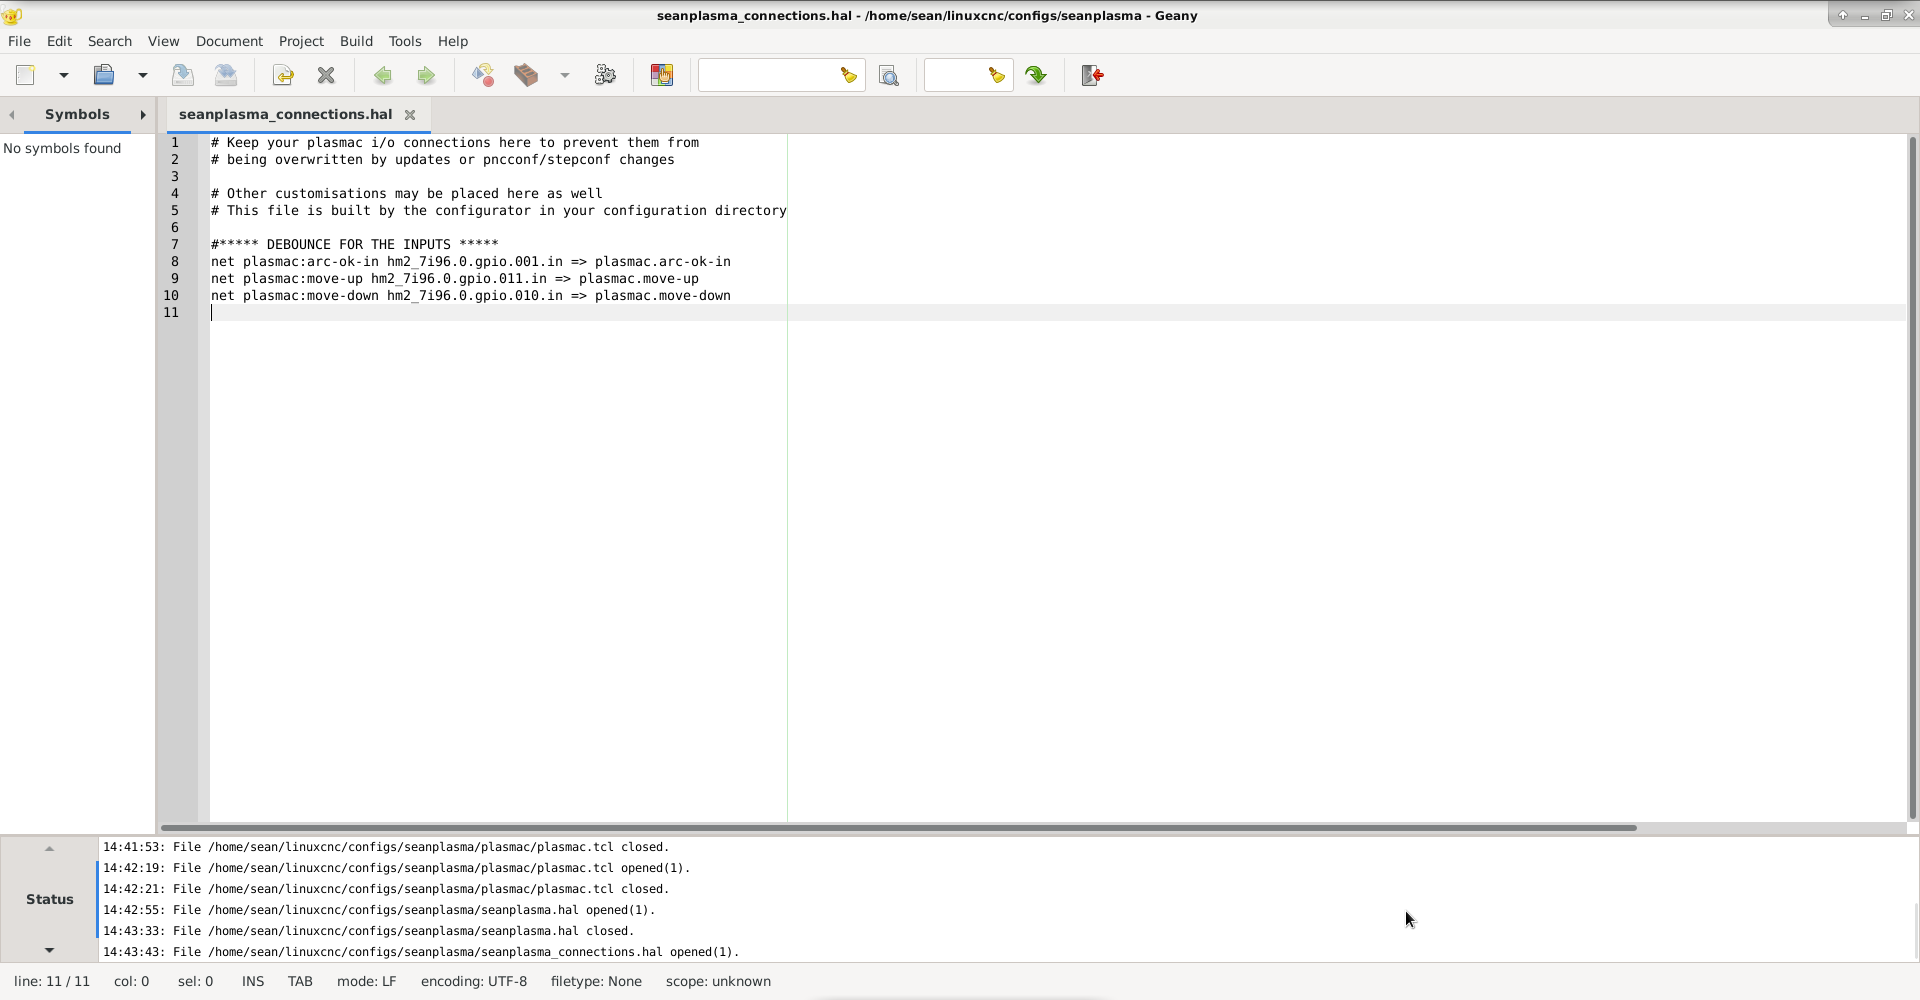Click the editor vertical scrollbar
This screenshot has width=1920, height=1000.
click(x=1912, y=478)
